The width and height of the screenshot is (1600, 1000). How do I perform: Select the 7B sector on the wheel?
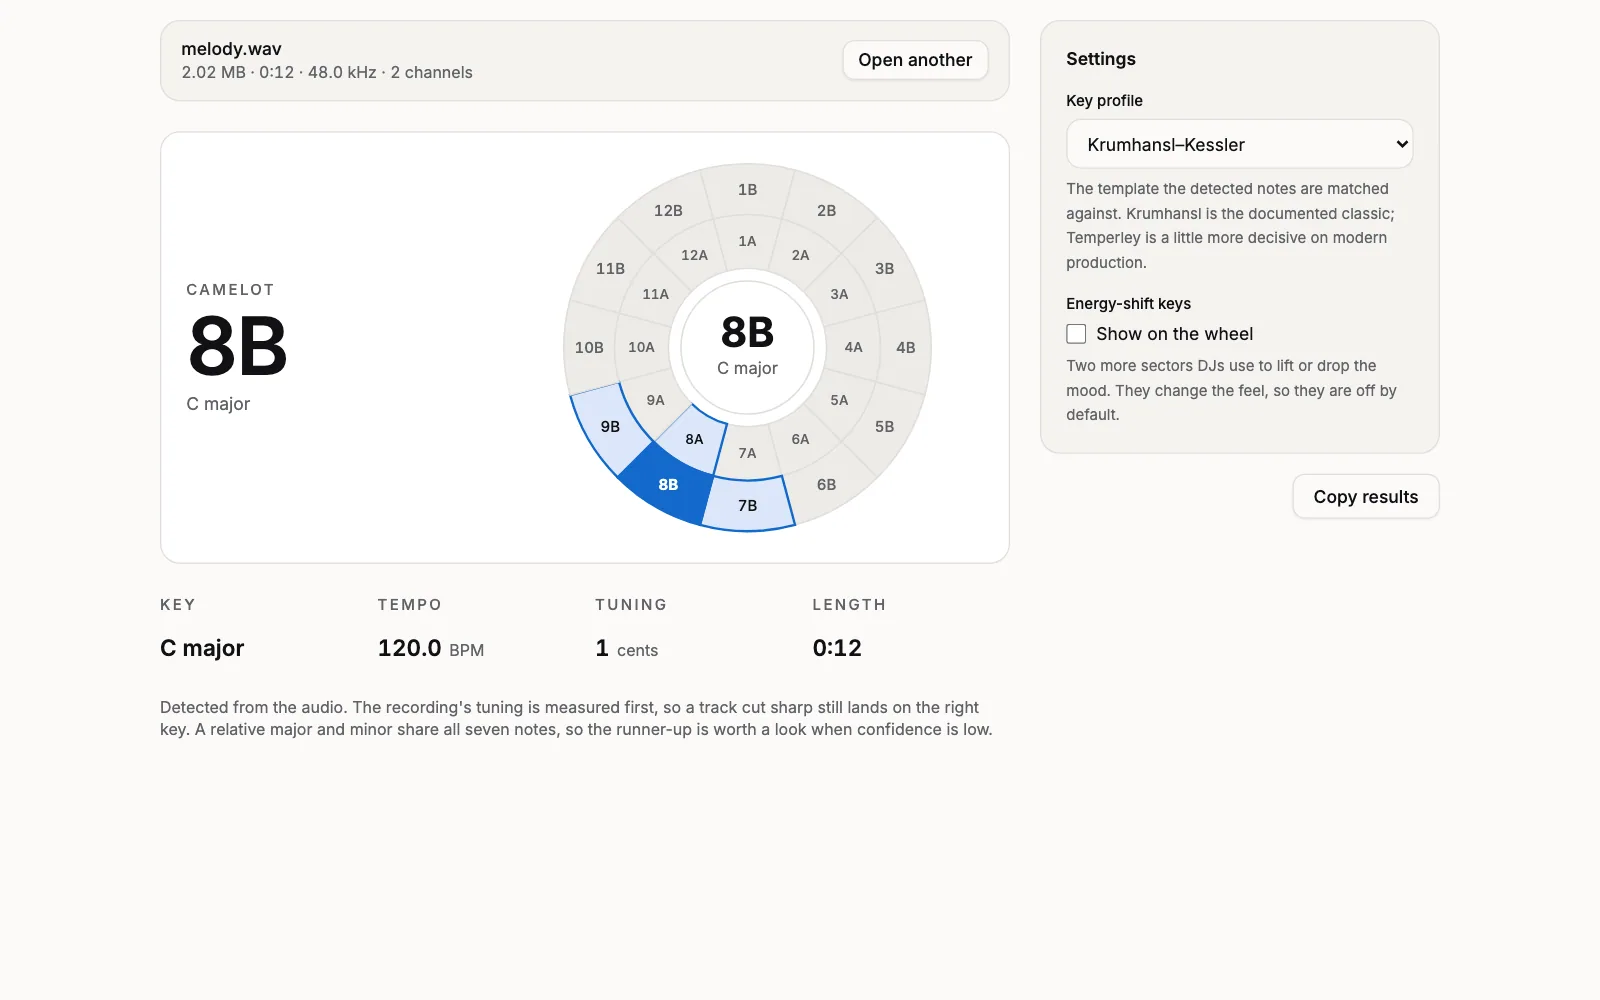[748, 505]
